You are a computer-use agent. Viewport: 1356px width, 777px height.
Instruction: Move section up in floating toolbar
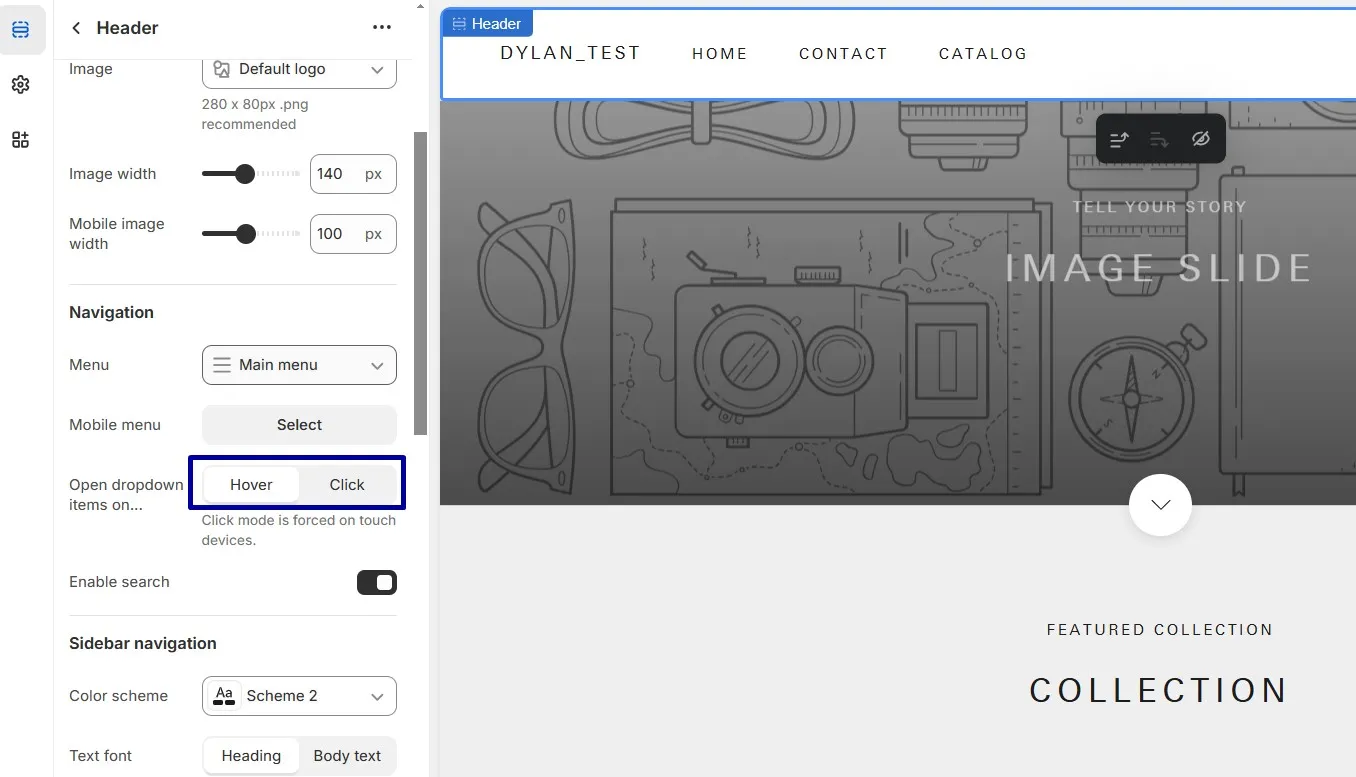(1120, 140)
